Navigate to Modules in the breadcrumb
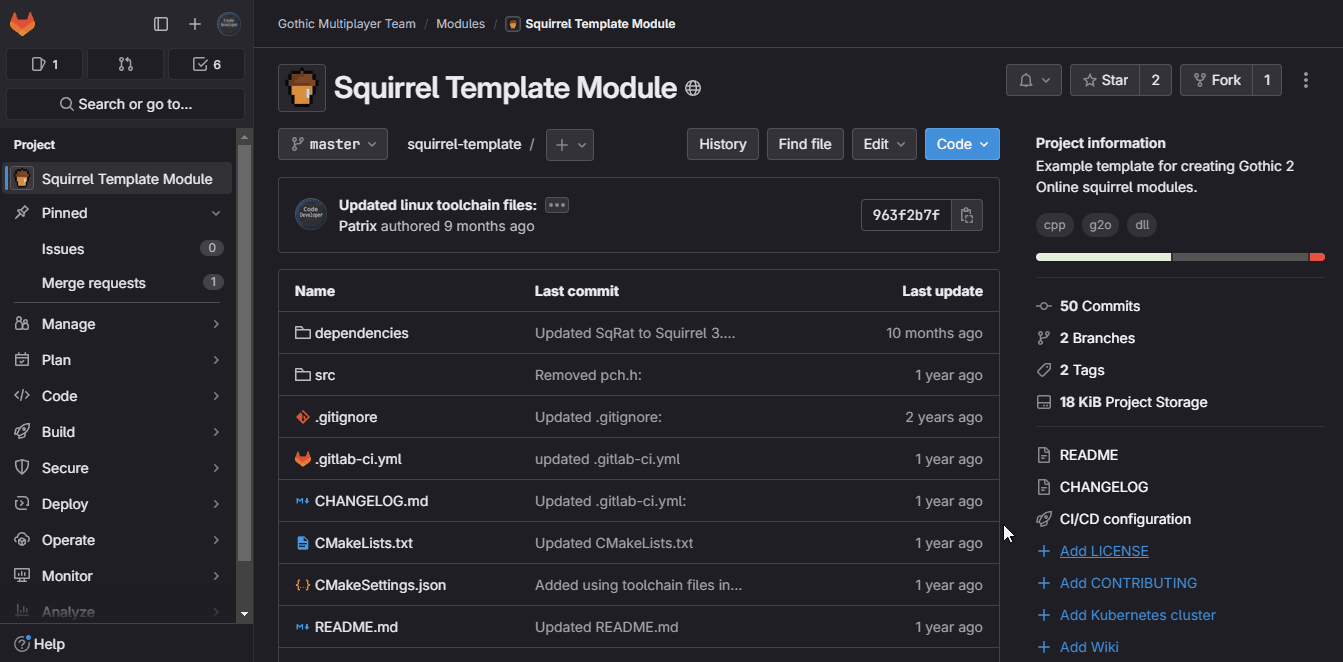The image size is (1343, 662). tap(460, 23)
